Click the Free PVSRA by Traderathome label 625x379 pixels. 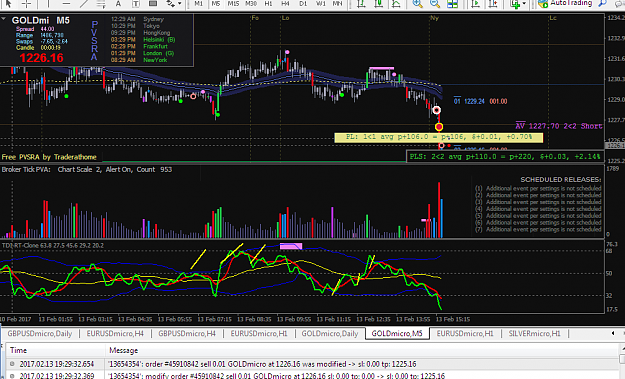(49, 157)
